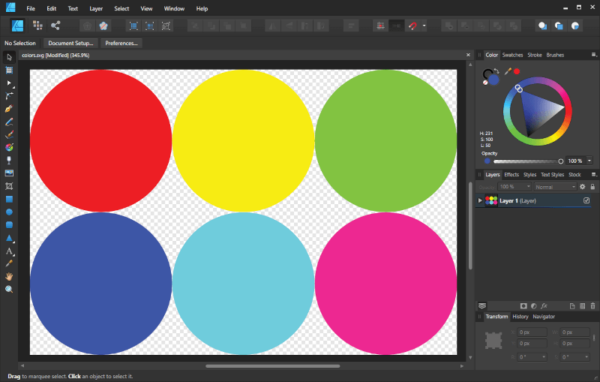This screenshot has width=600, height=382.
Task: Add a new layer in the Layers panel
Action: click(572, 306)
